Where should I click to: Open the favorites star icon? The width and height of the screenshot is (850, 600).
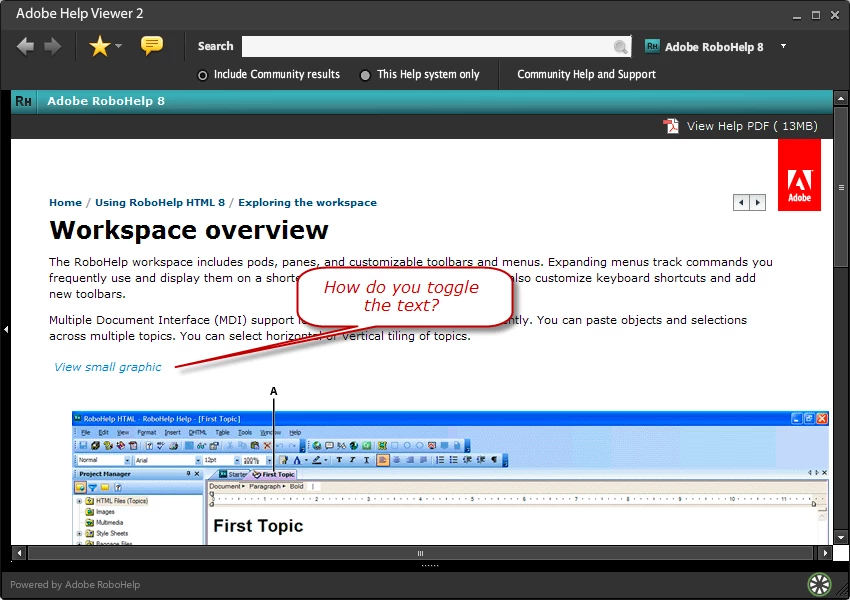(x=100, y=47)
